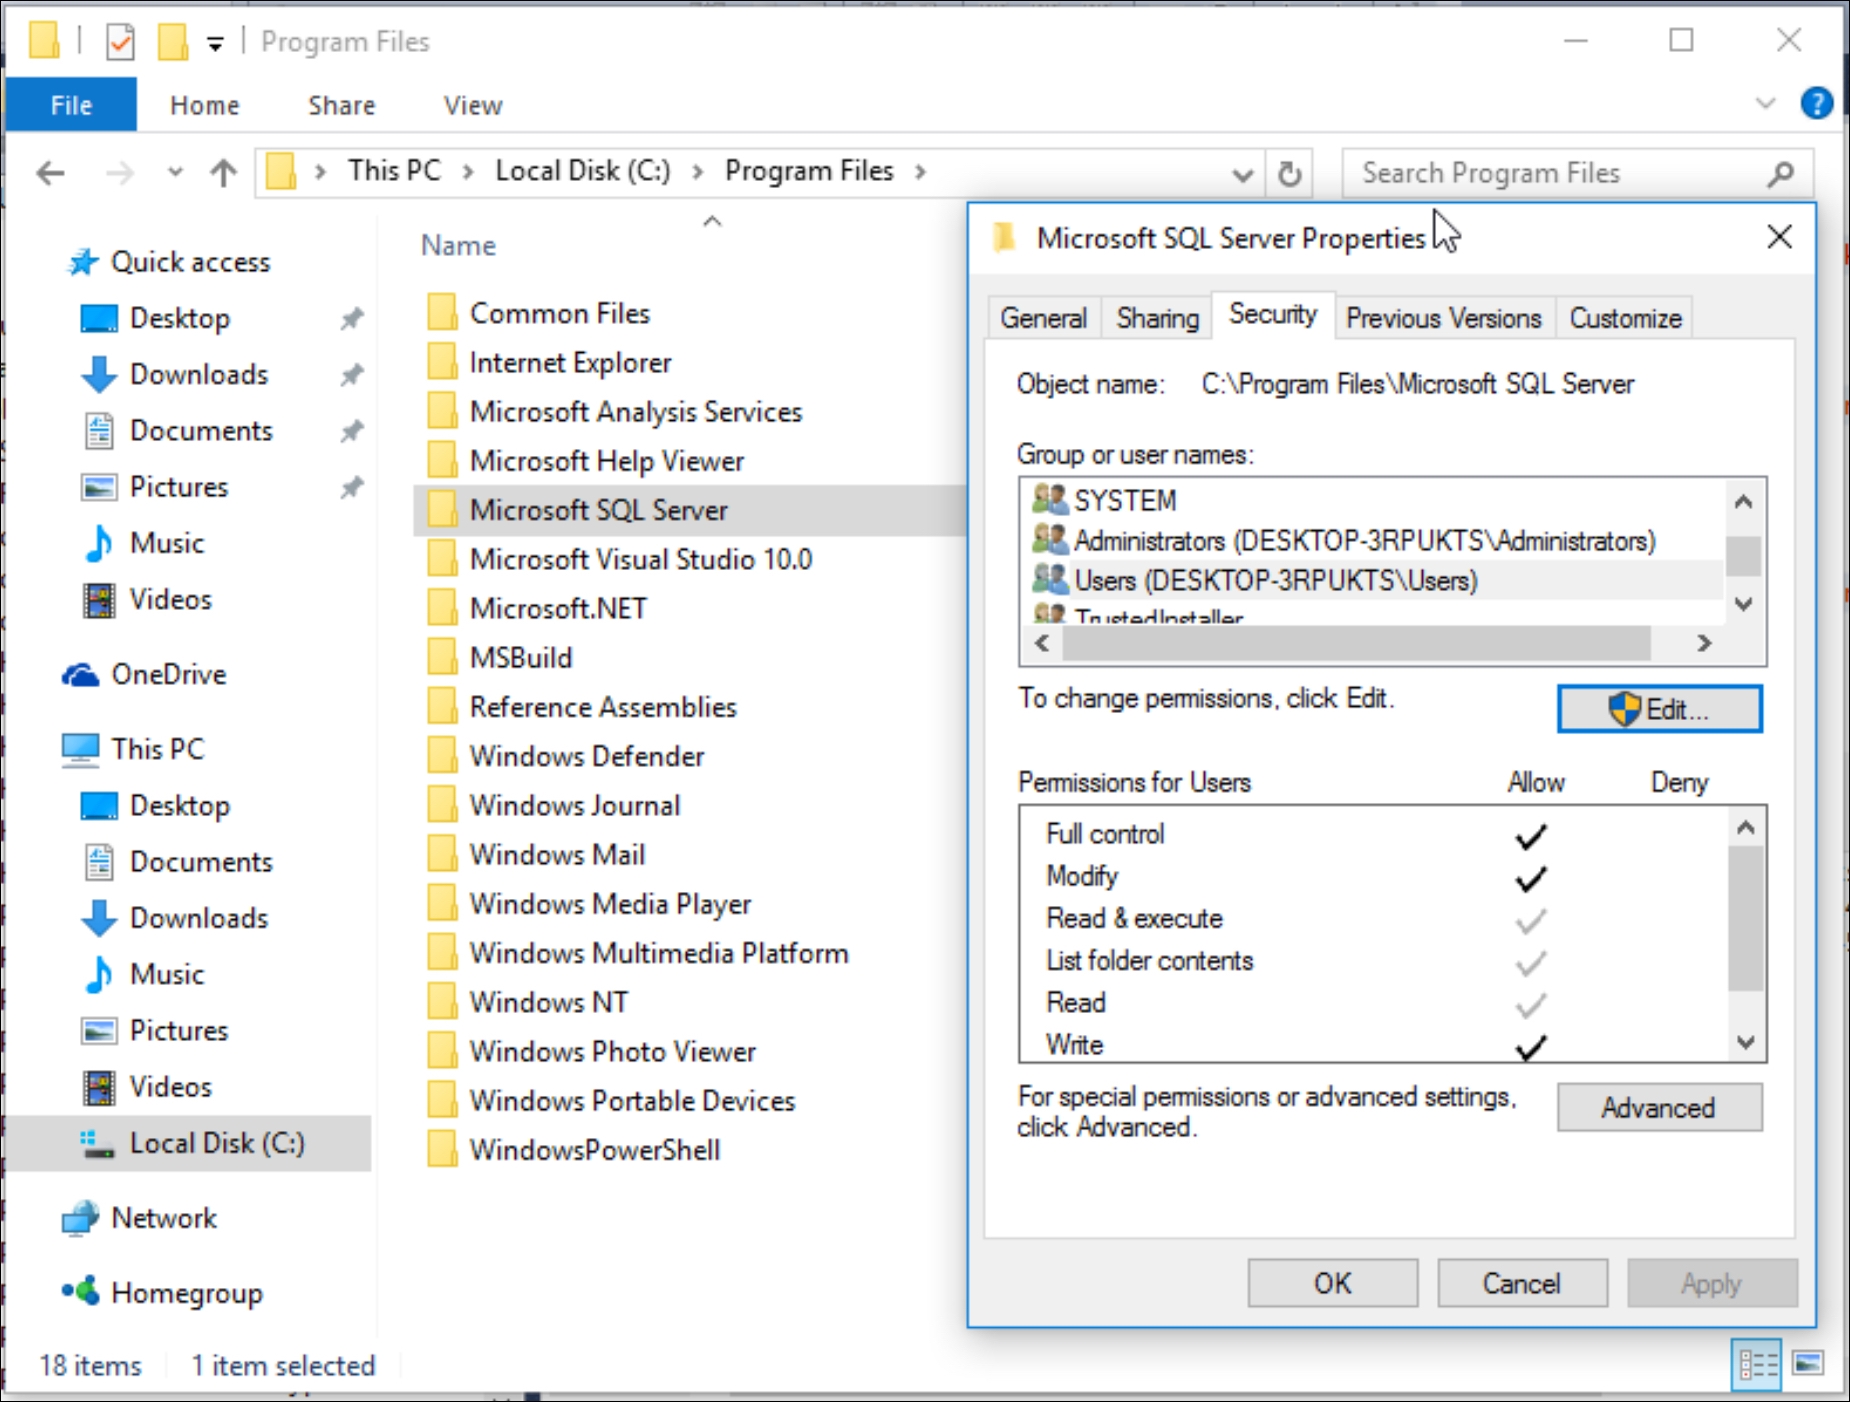Click Edit button to change permissions
Screen dimensions: 1850x1402
point(1659,709)
